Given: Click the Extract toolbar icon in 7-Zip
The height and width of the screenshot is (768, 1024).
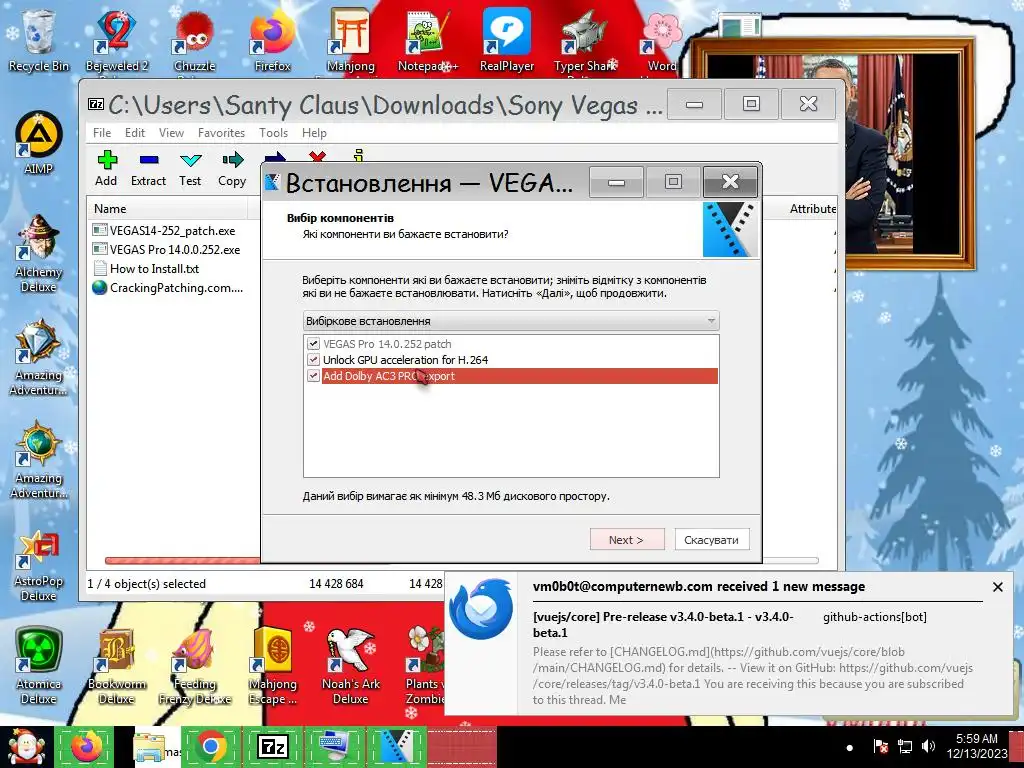Looking at the screenshot, I should [148, 168].
